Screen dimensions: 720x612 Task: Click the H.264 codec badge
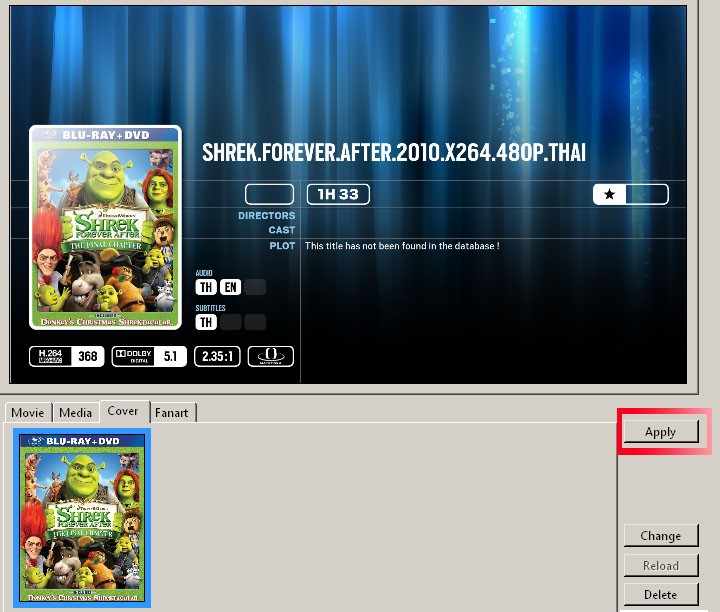67,356
